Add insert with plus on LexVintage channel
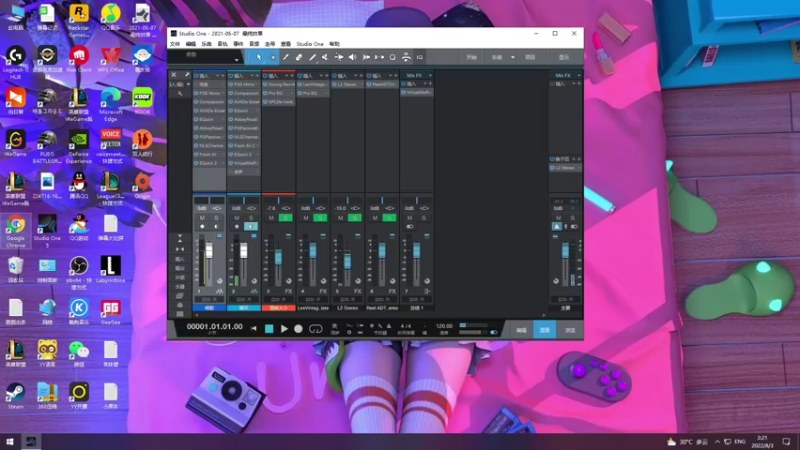This screenshot has height=450, width=800. click(x=327, y=76)
